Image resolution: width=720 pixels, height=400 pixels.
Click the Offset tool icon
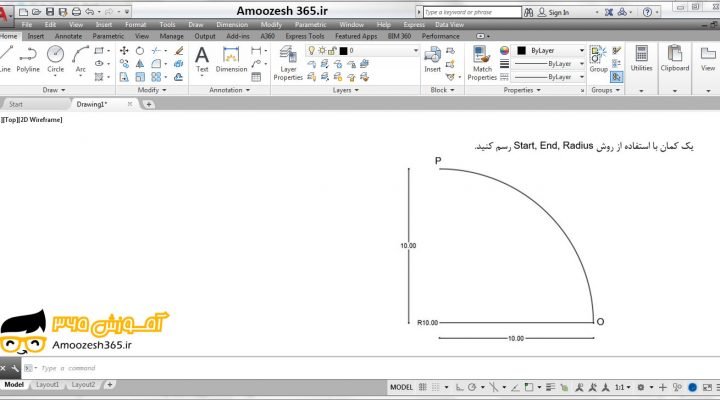coord(179,77)
